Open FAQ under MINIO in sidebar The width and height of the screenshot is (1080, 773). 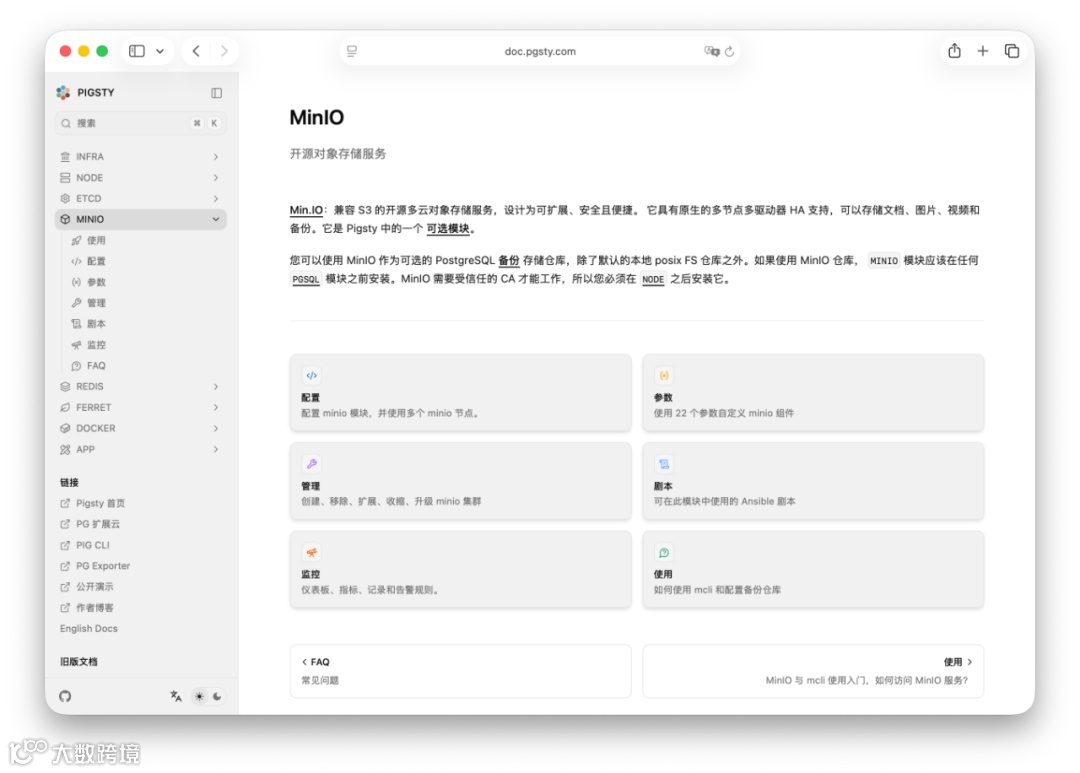(96, 366)
